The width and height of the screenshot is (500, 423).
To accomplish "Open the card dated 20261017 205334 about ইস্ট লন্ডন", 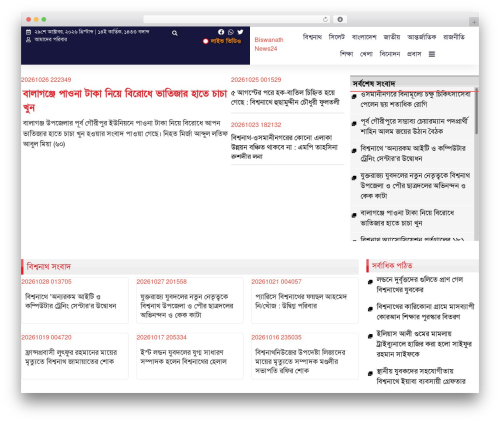I will coord(190,356).
